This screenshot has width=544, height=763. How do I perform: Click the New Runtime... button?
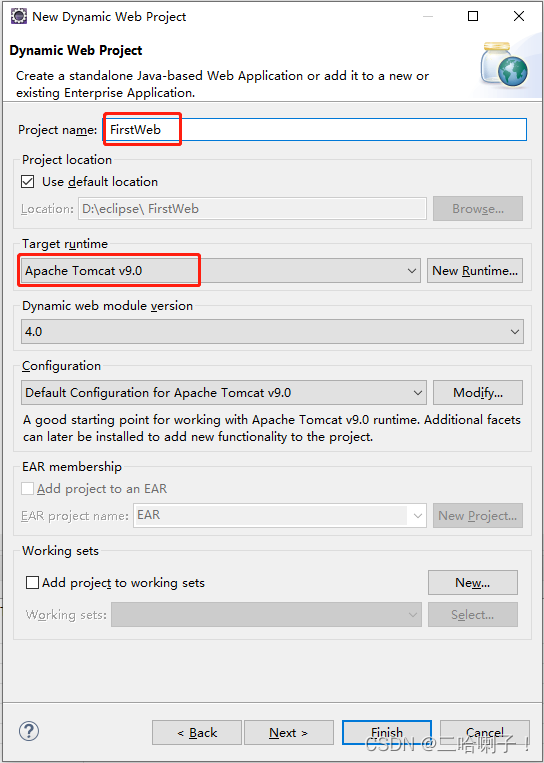475,271
